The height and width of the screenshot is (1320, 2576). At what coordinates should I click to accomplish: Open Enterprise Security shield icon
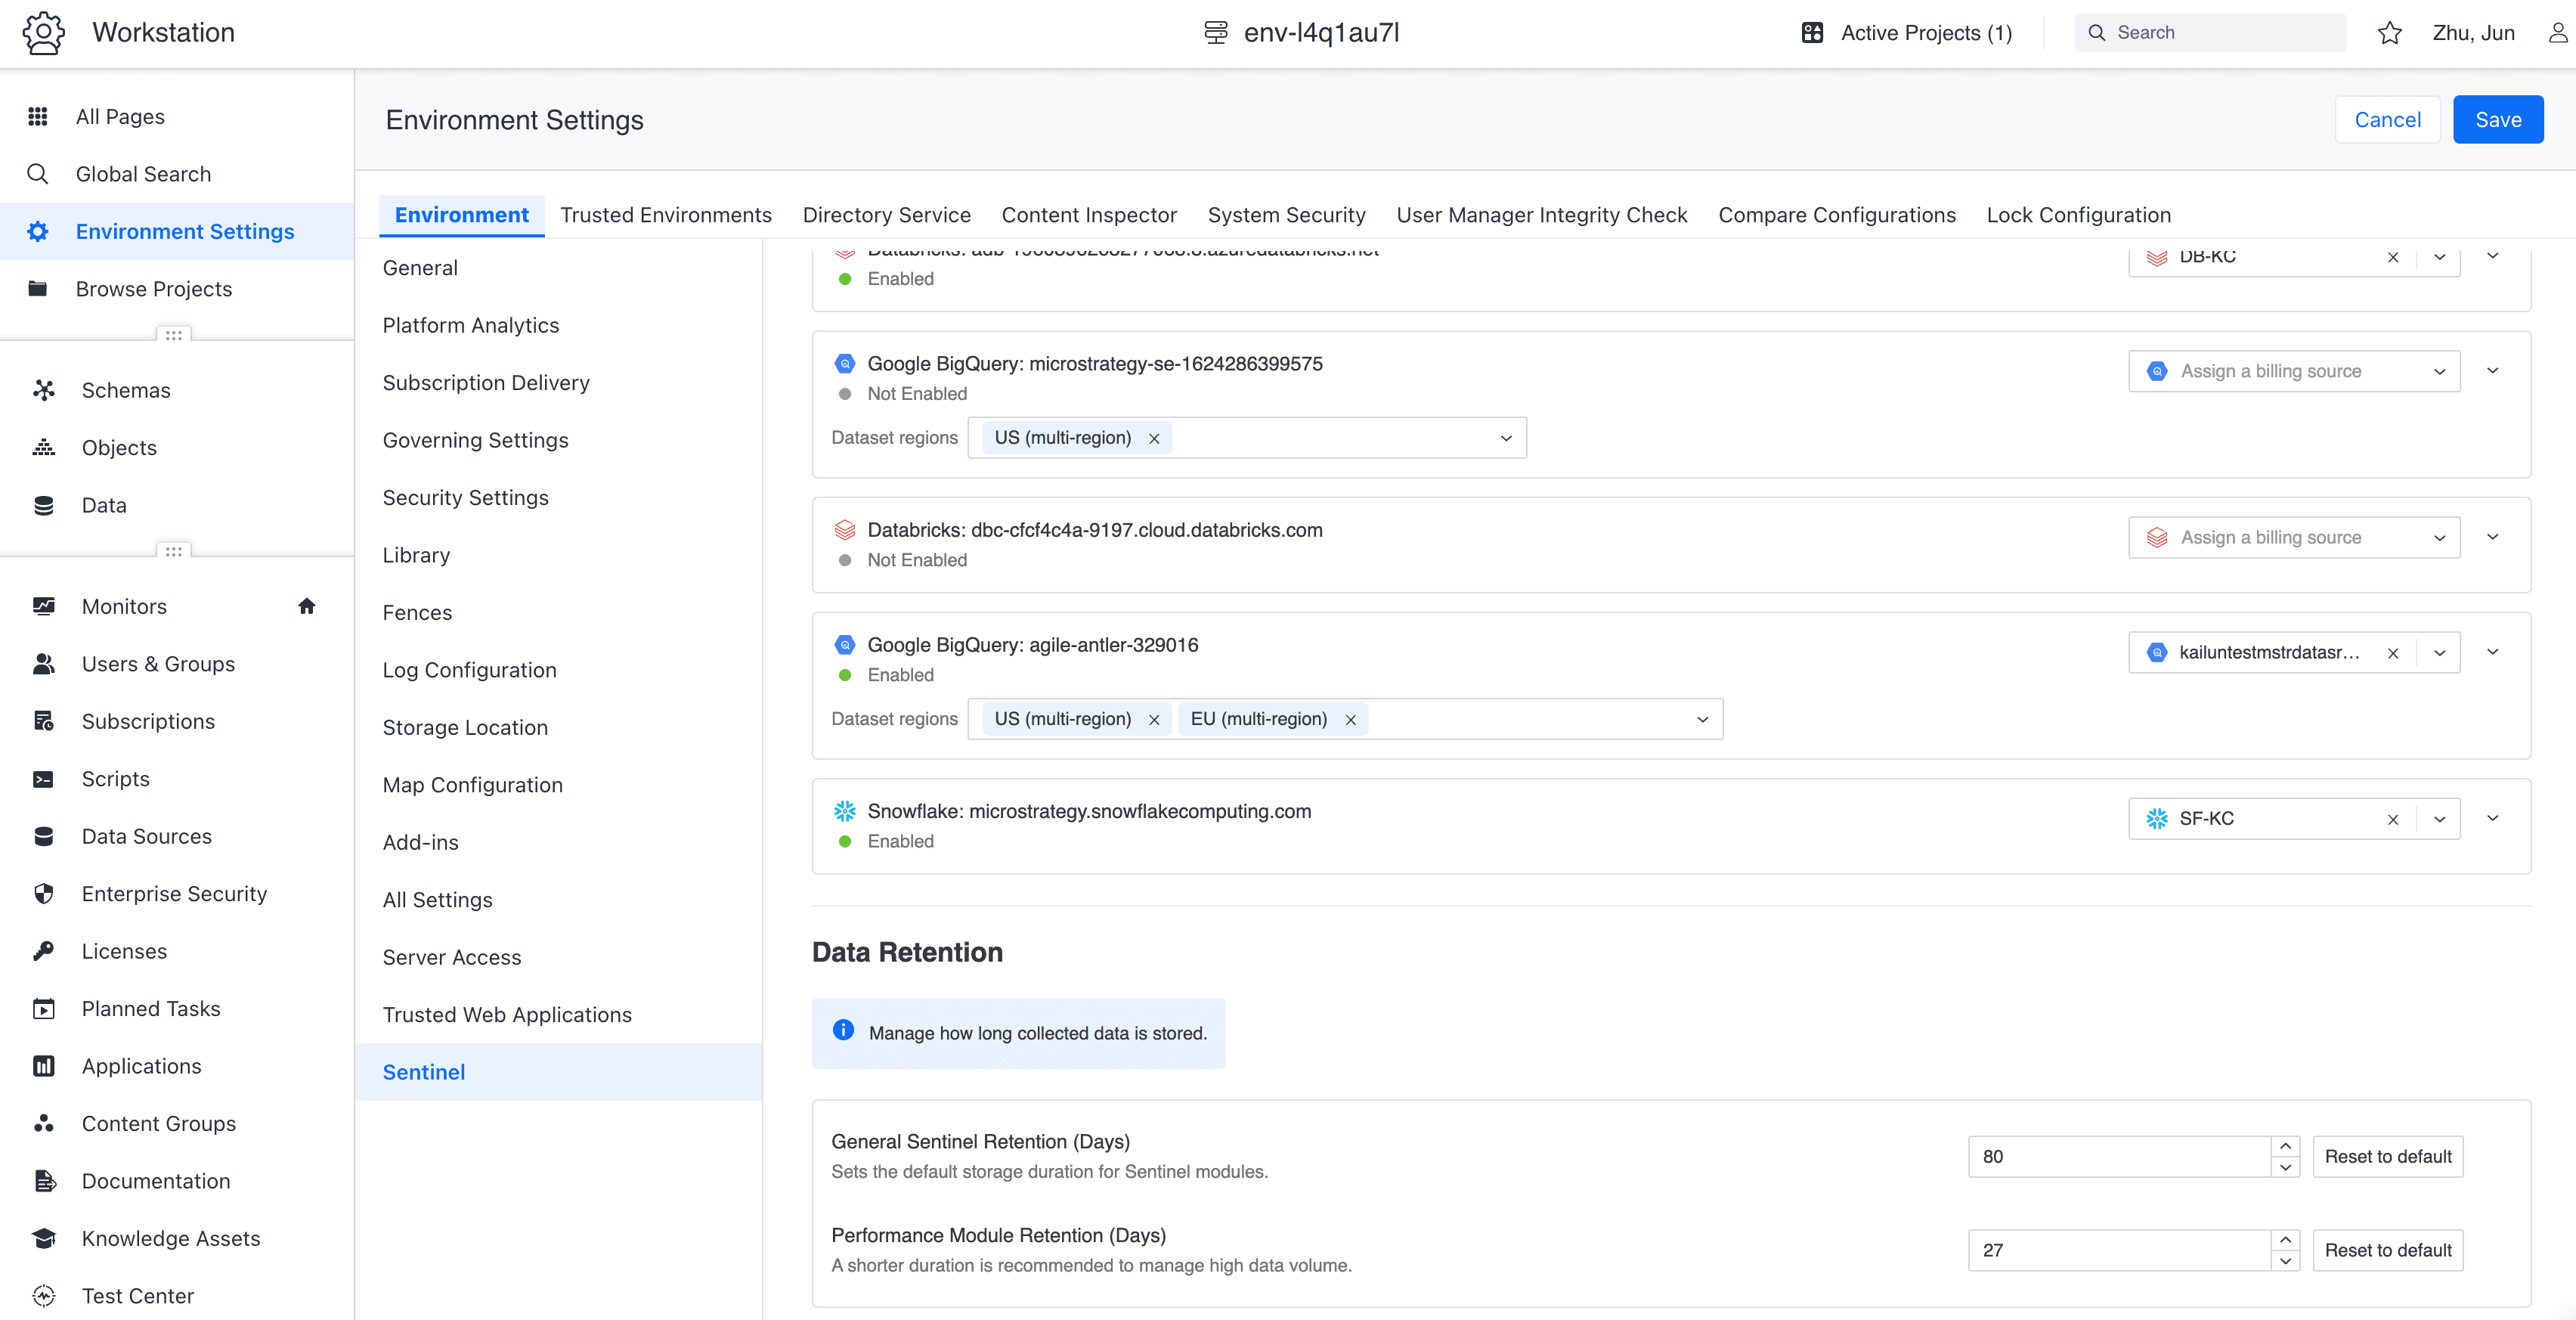pos(43,893)
